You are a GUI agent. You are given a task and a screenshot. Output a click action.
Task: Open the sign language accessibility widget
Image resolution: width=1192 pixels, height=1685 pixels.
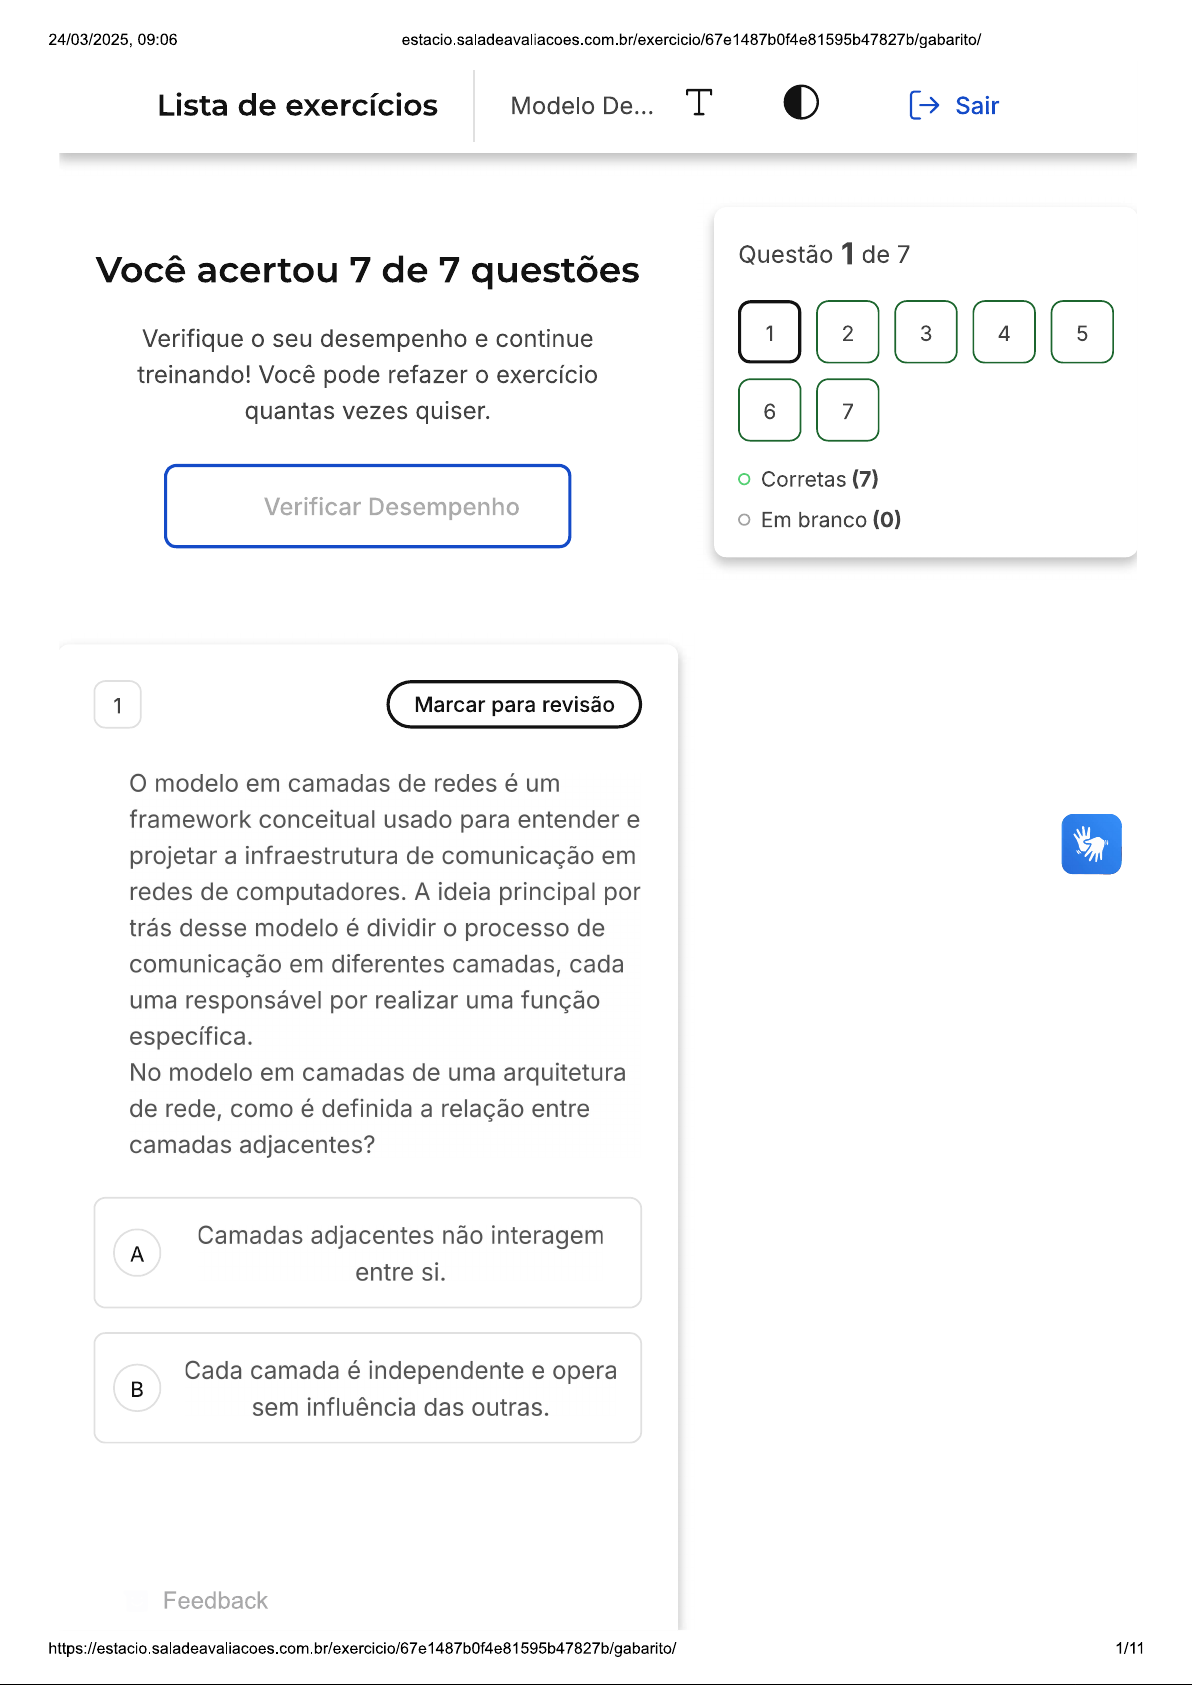(x=1091, y=844)
